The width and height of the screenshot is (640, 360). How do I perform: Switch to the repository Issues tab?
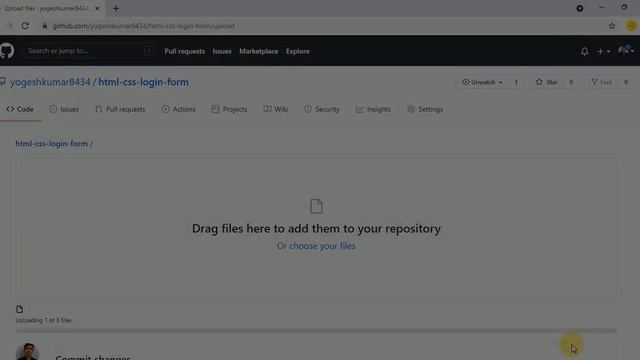tap(64, 109)
